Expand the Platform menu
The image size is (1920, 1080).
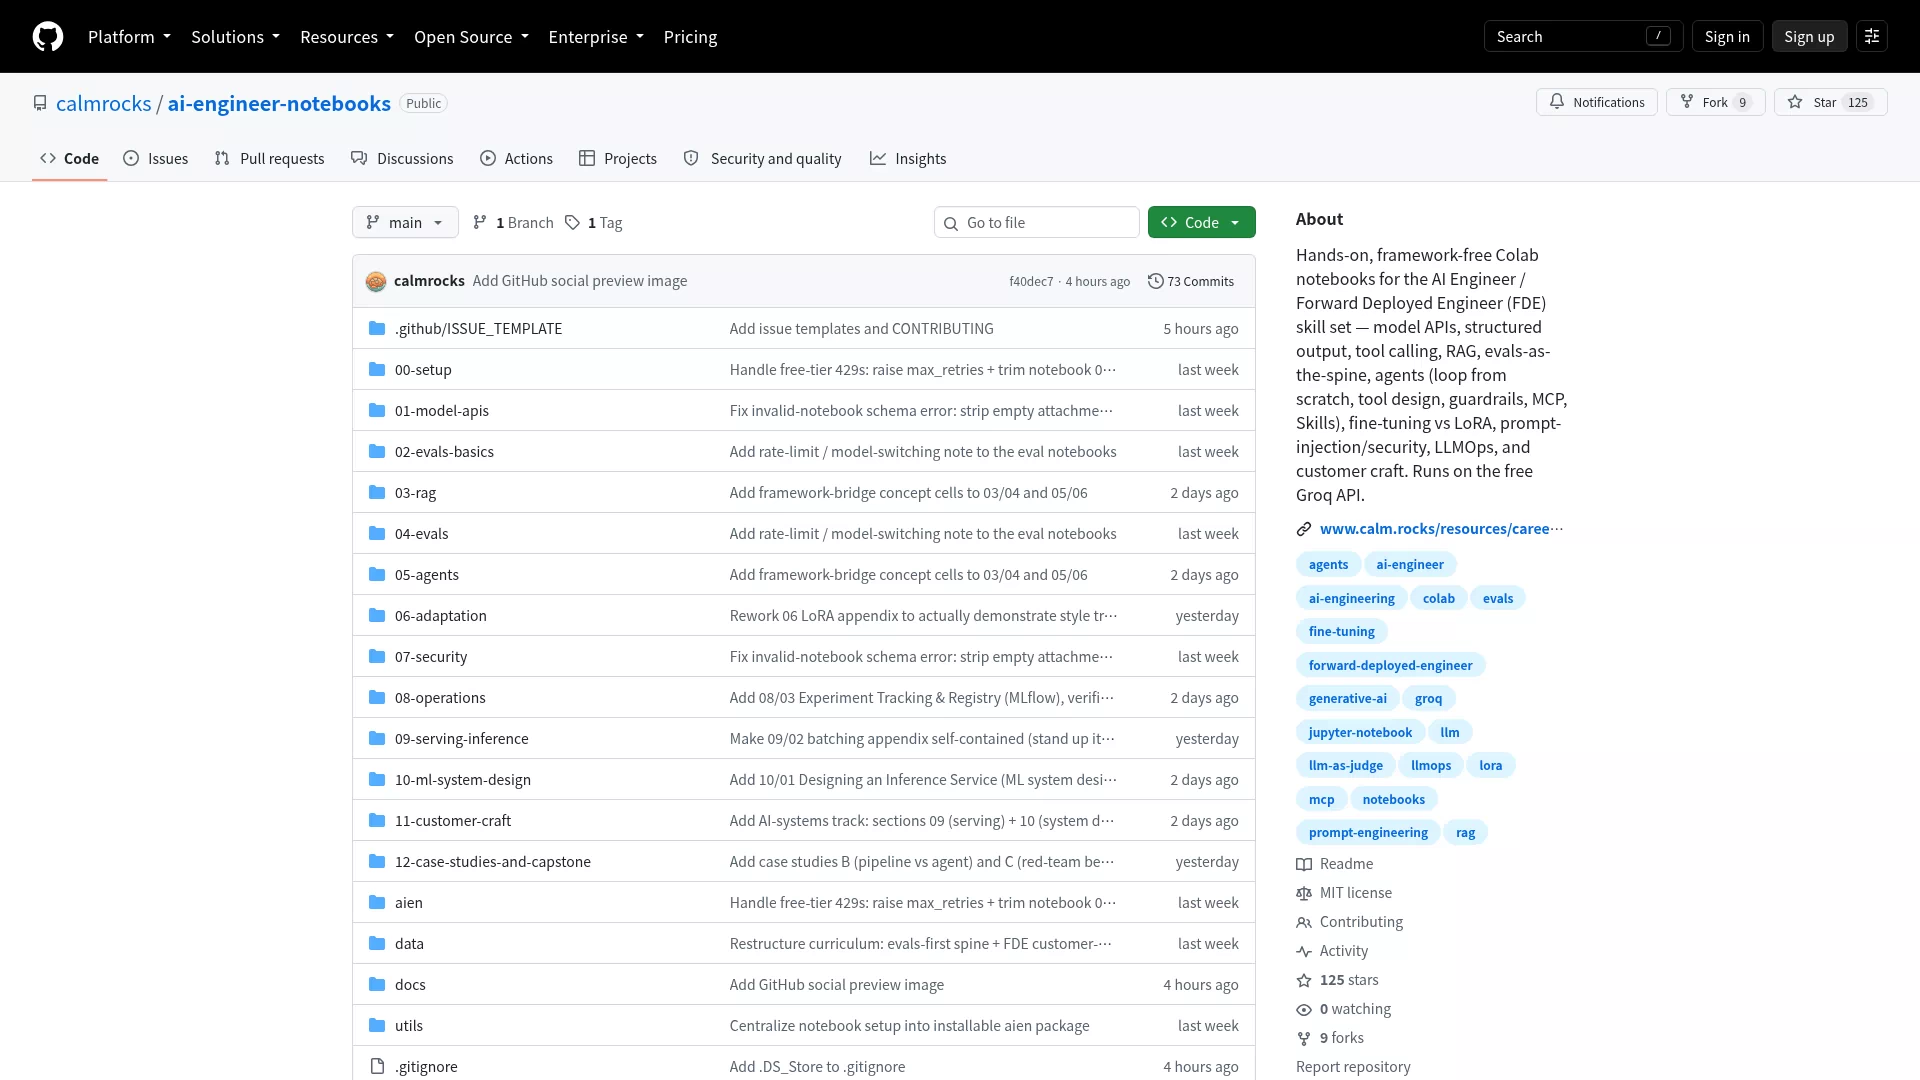[x=129, y=37]
